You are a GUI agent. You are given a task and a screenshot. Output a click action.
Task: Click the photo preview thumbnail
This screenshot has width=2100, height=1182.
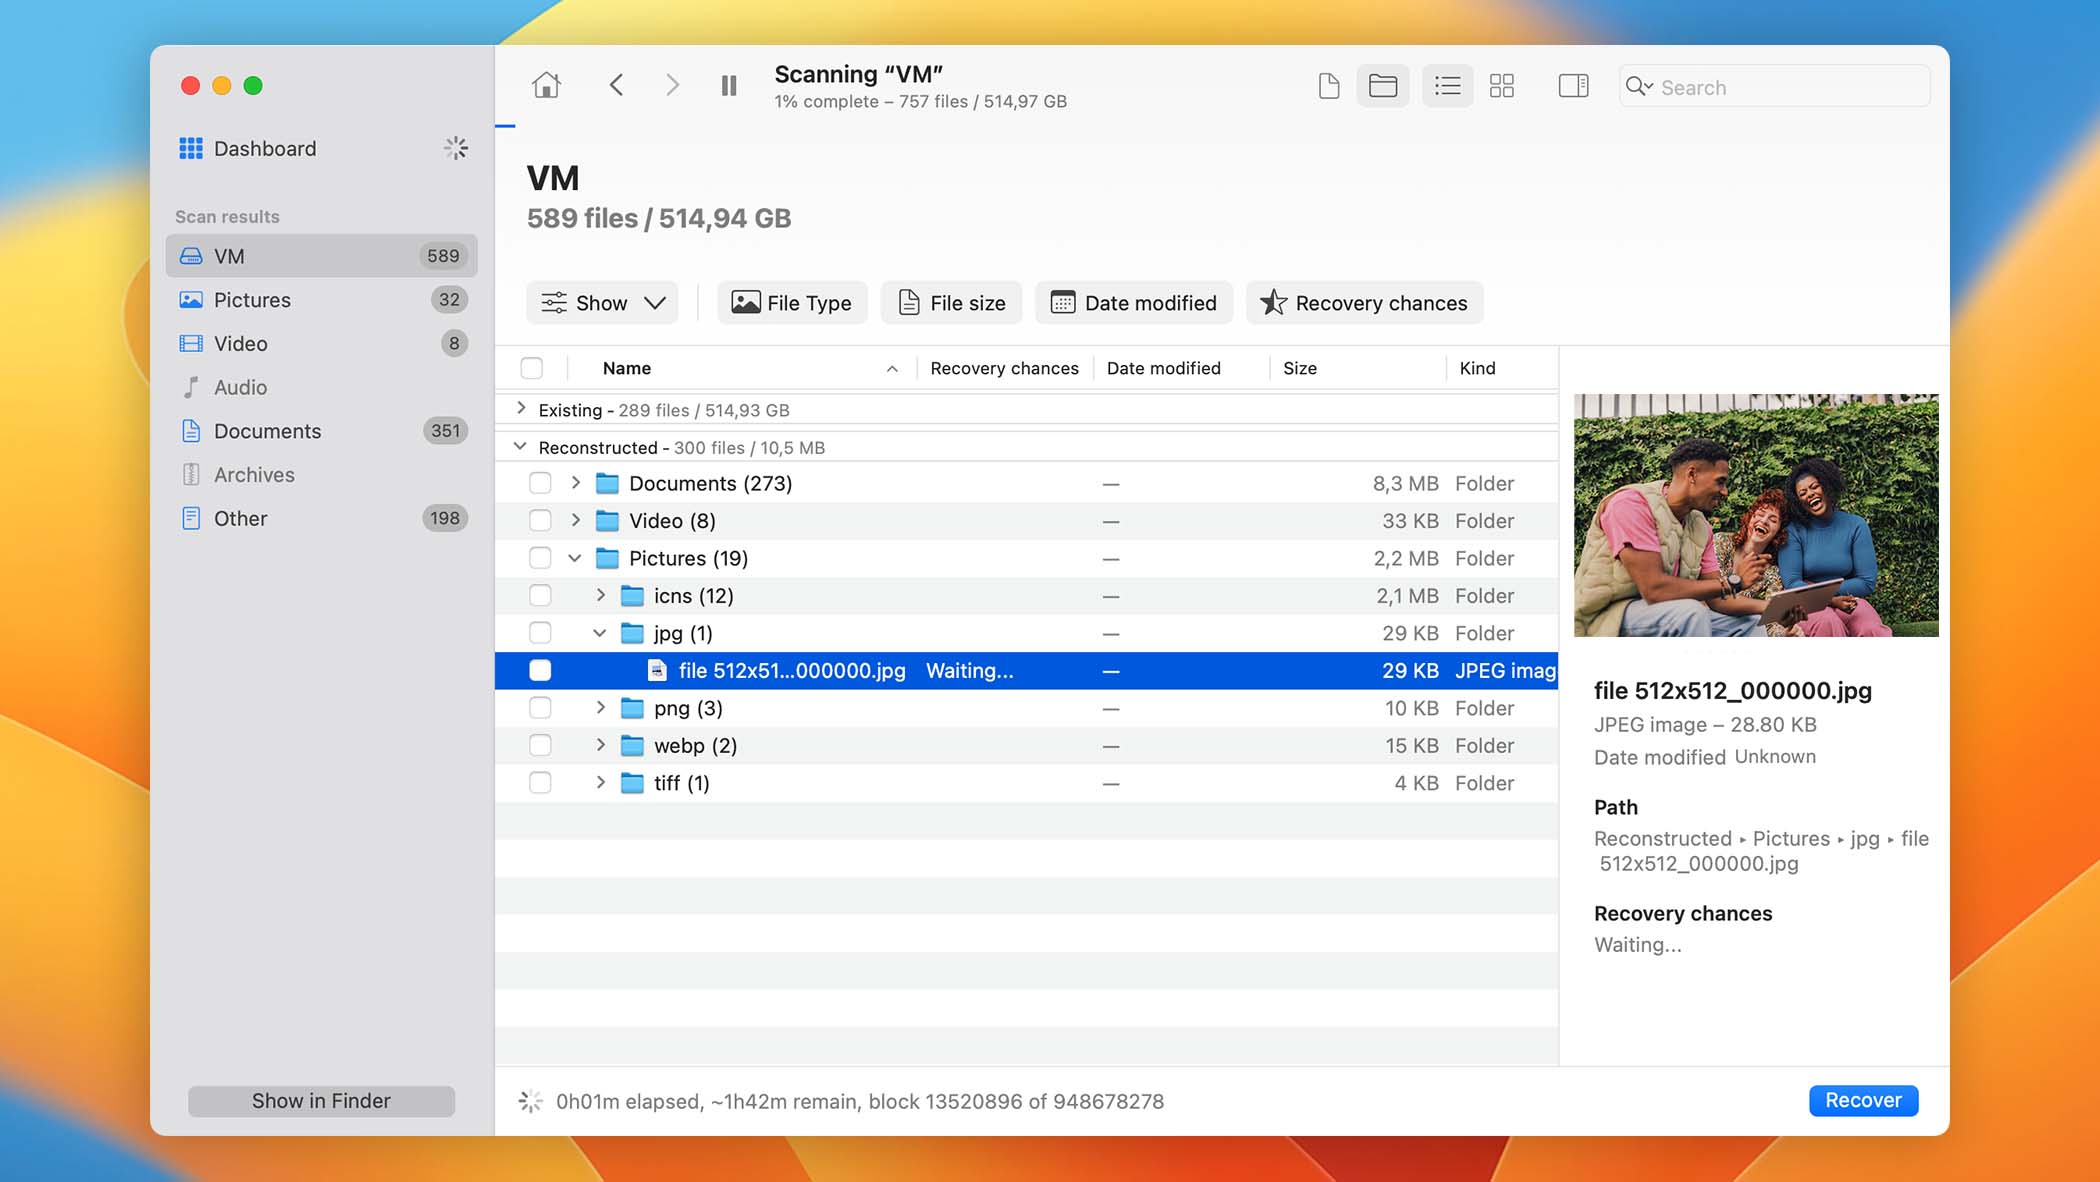(x=1756, y=515)
